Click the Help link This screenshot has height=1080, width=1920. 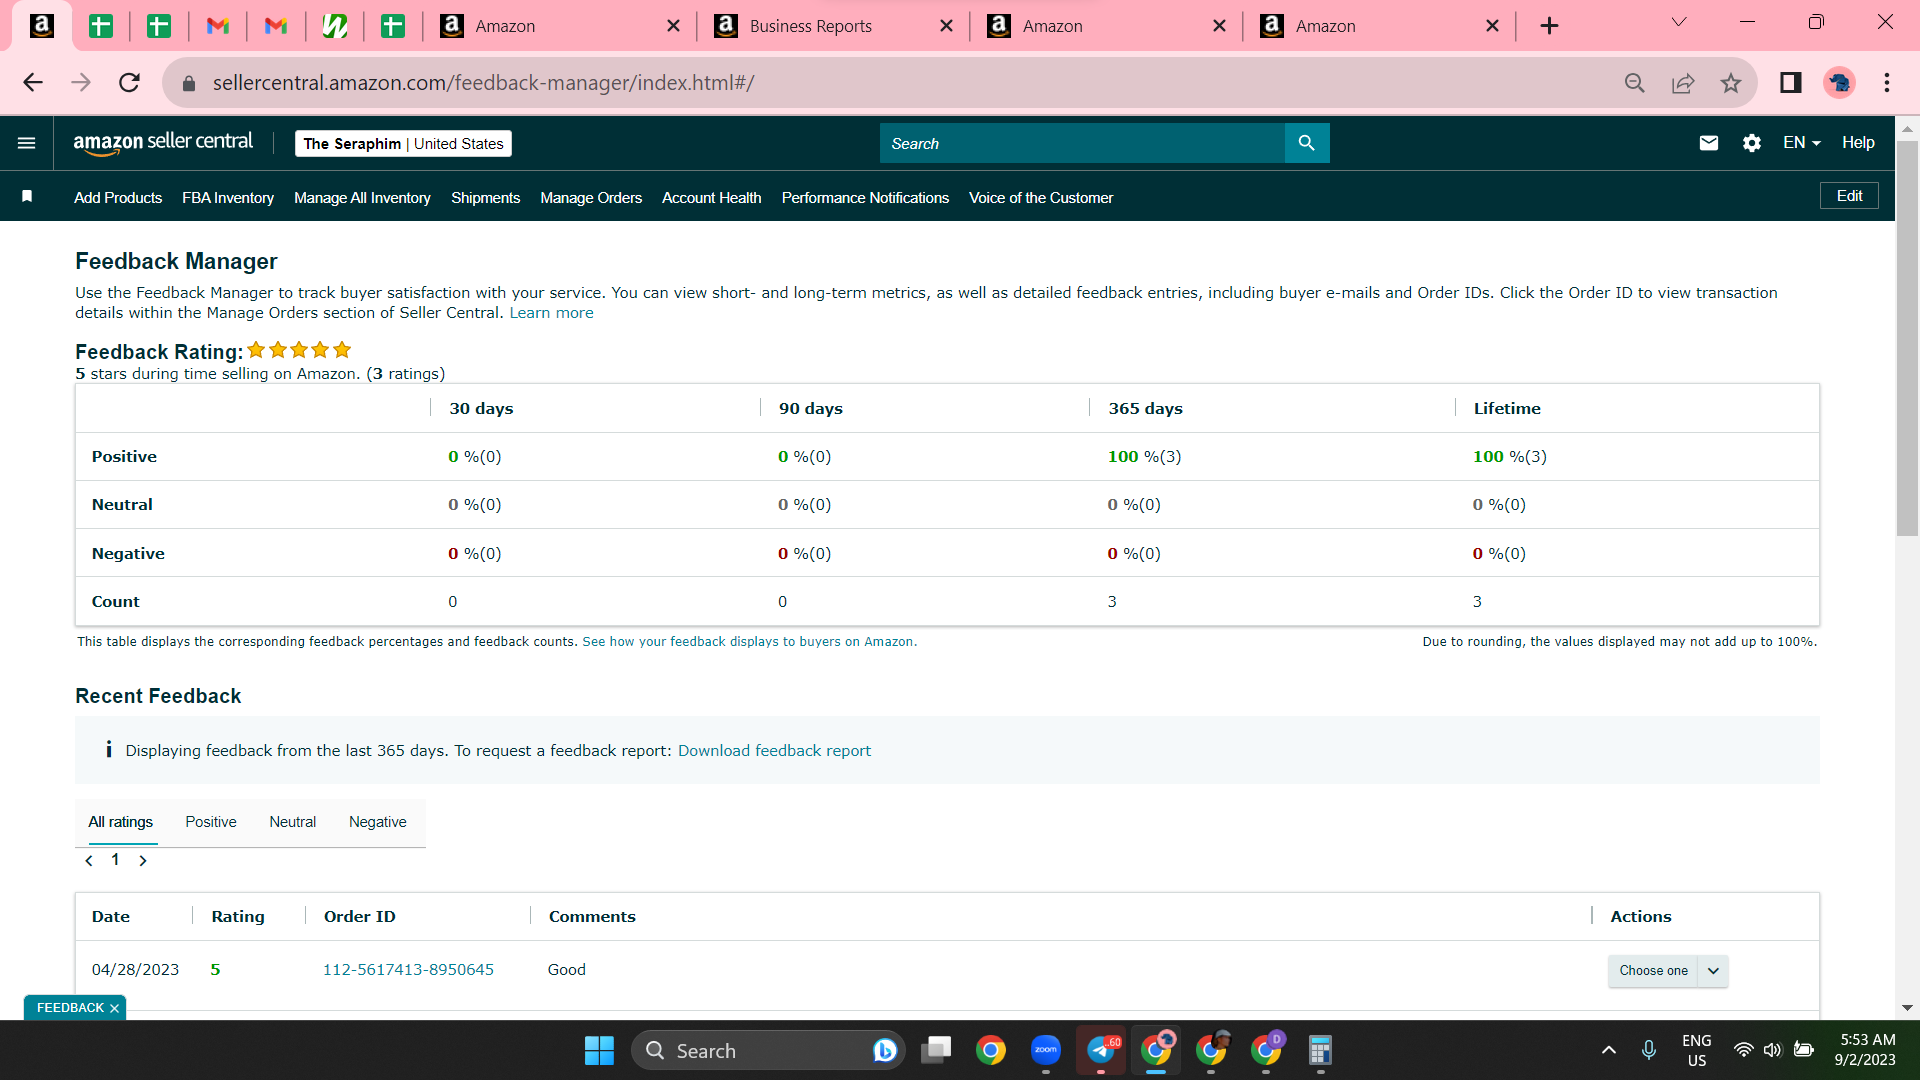coord(1858,143)
